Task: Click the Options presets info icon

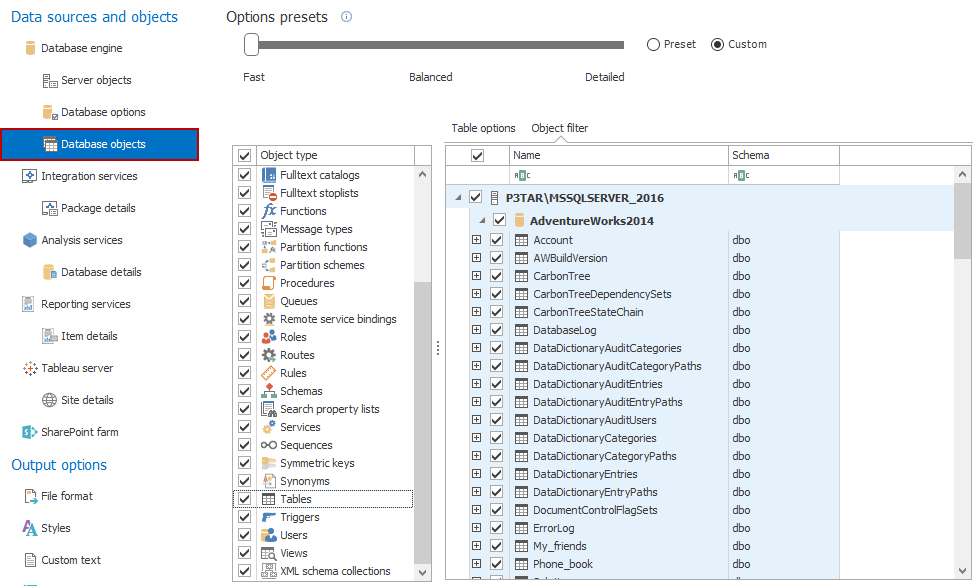Action: coord(347,17)
